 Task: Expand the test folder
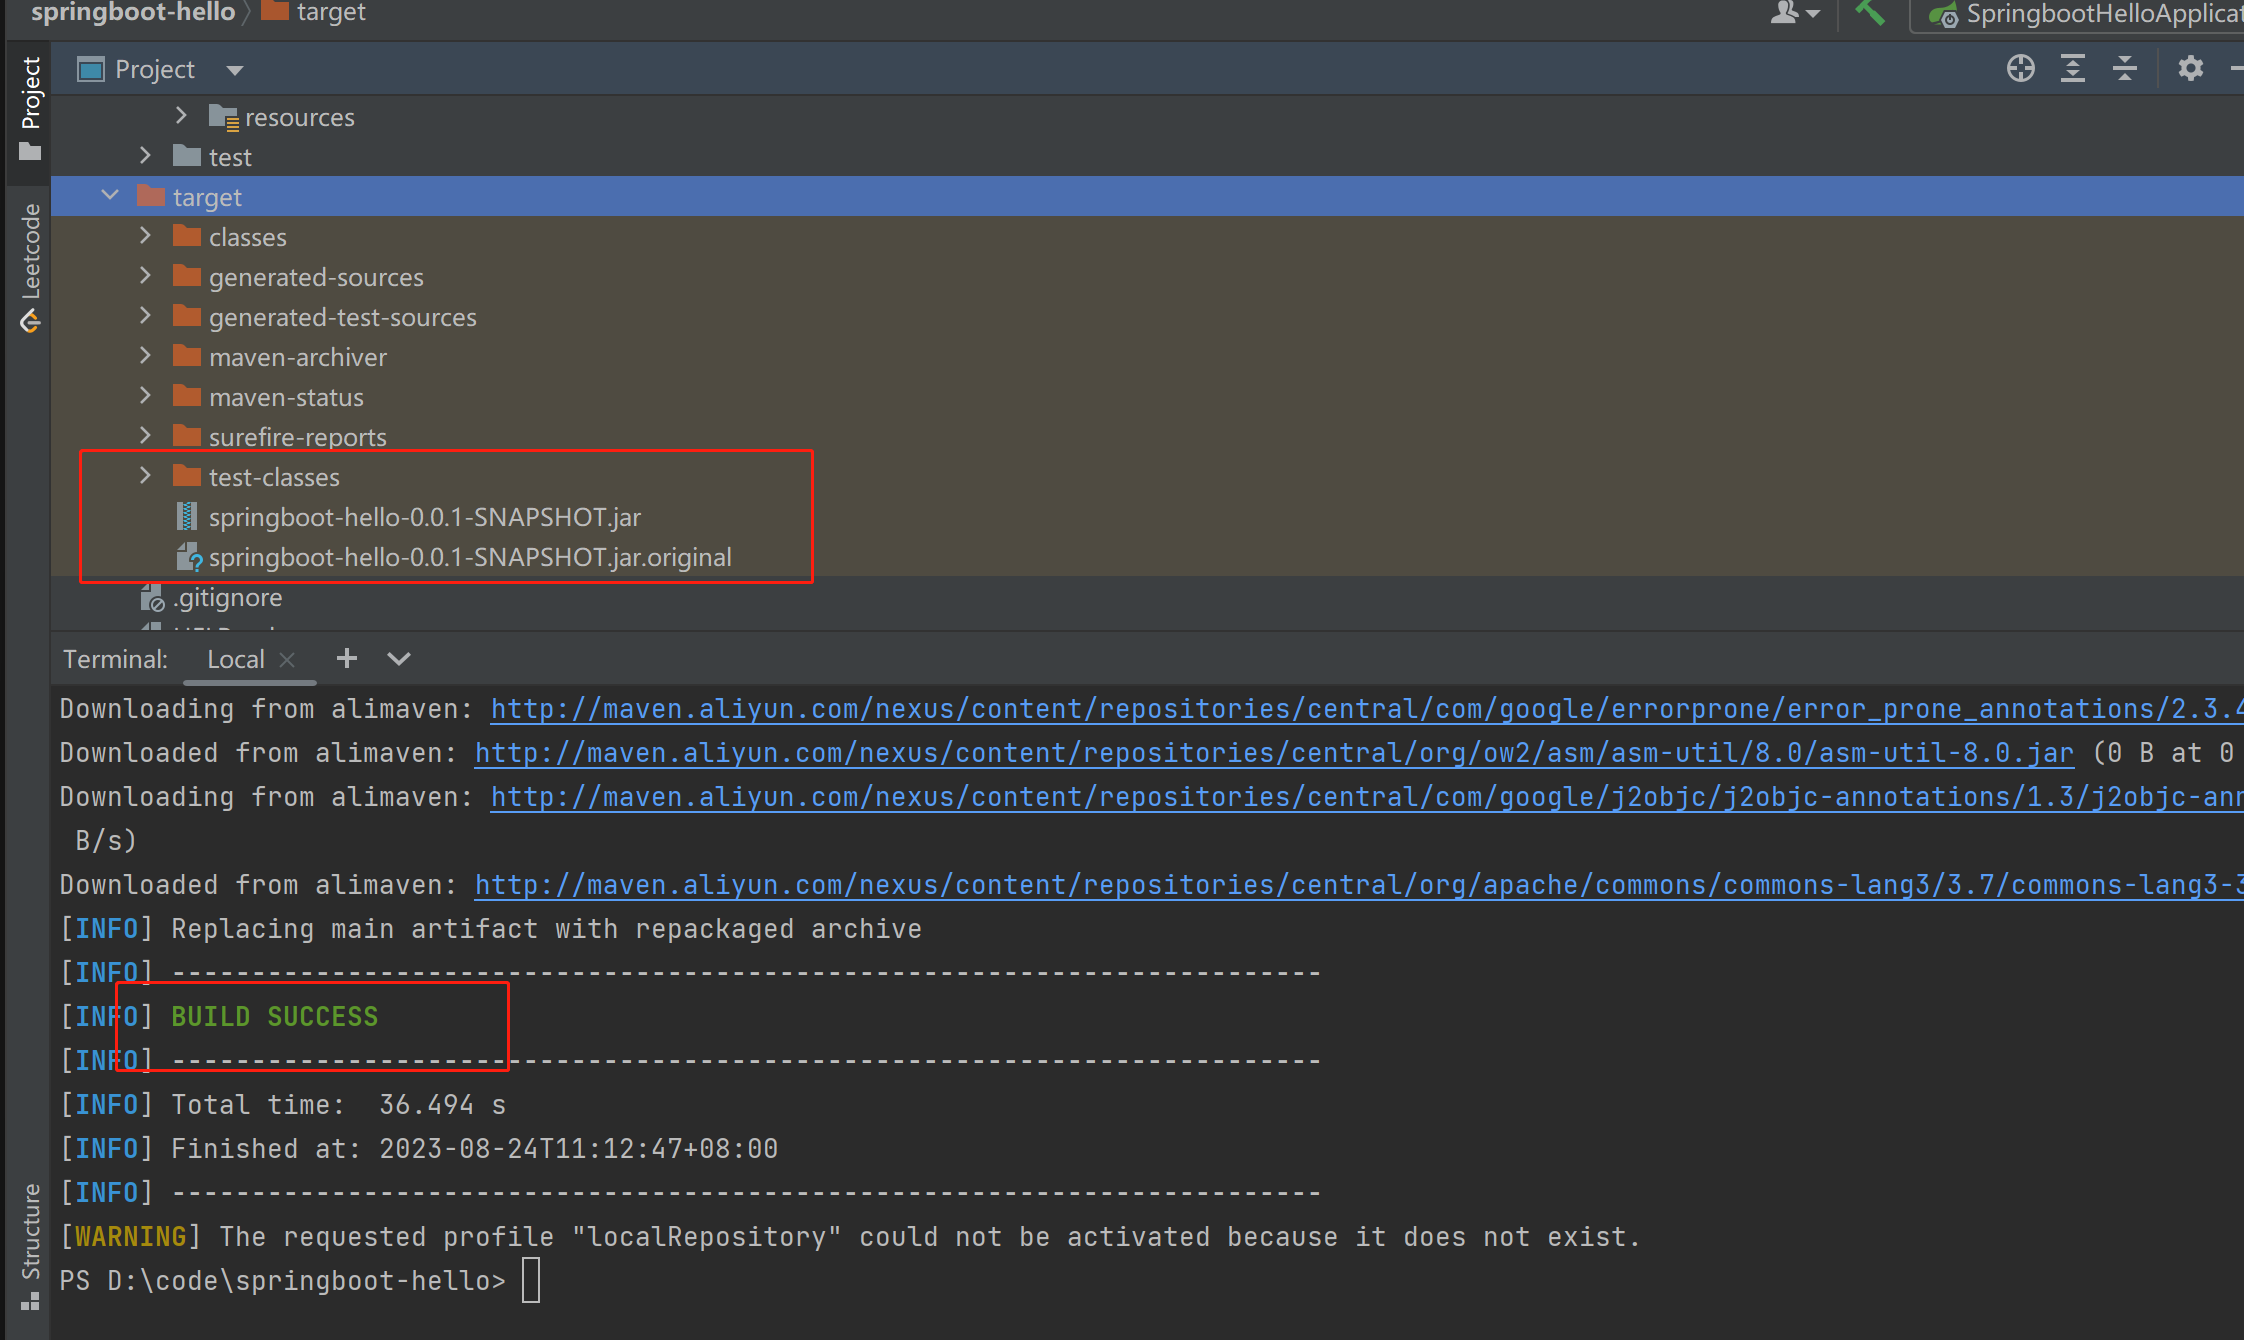[145, 156]
